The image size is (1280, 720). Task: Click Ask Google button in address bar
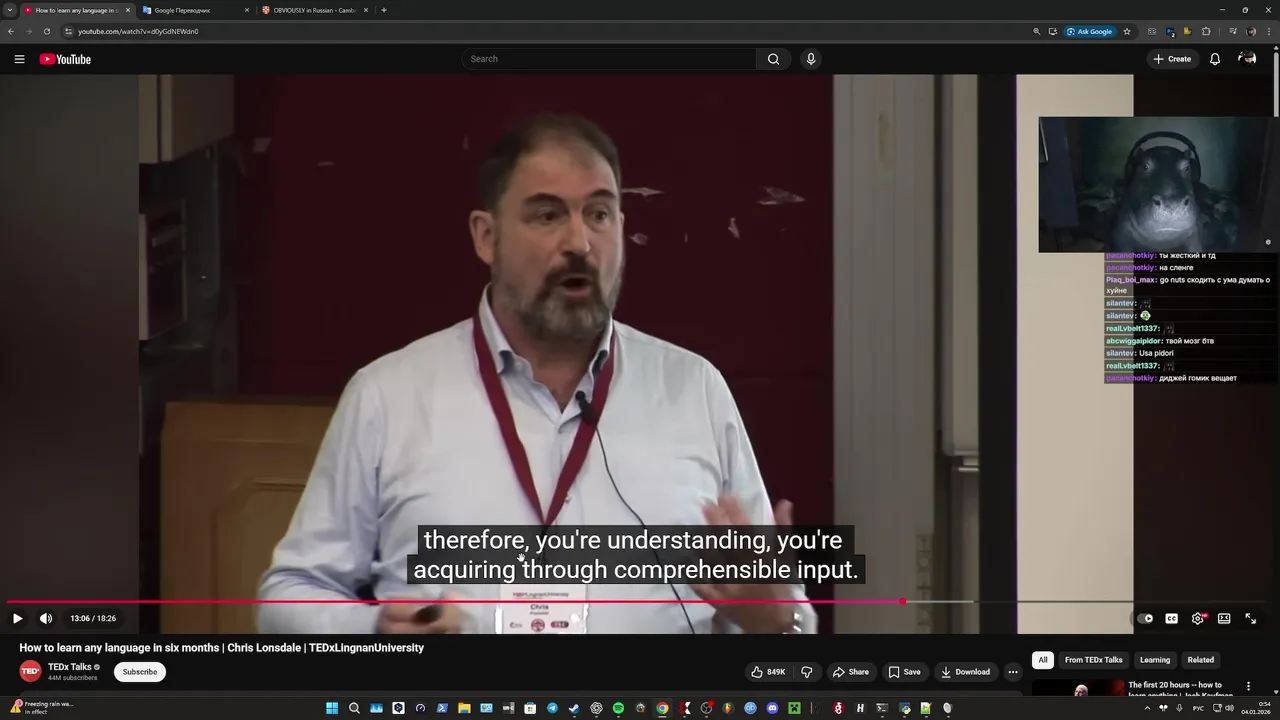pyautogui.click(x=1090, y=31)
